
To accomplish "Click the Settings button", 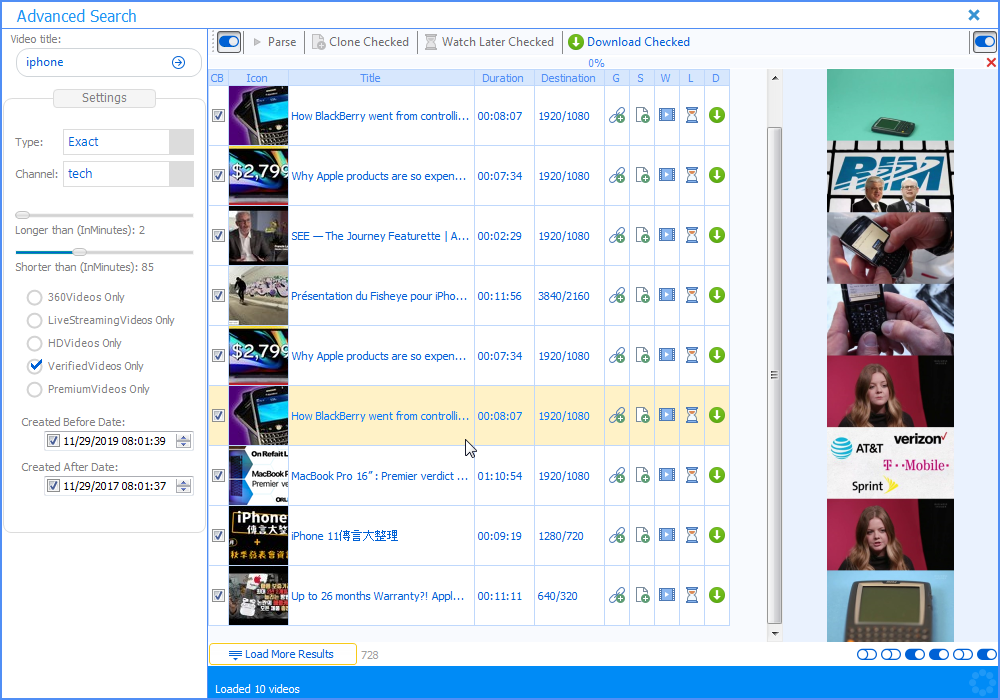I will tap(104, 98).
